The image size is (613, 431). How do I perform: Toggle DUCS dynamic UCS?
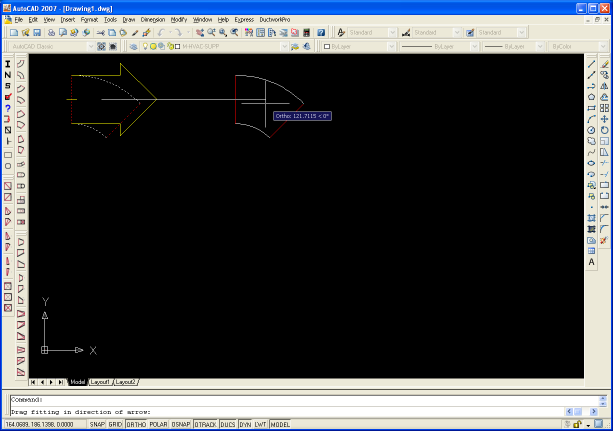coord(228,424)
